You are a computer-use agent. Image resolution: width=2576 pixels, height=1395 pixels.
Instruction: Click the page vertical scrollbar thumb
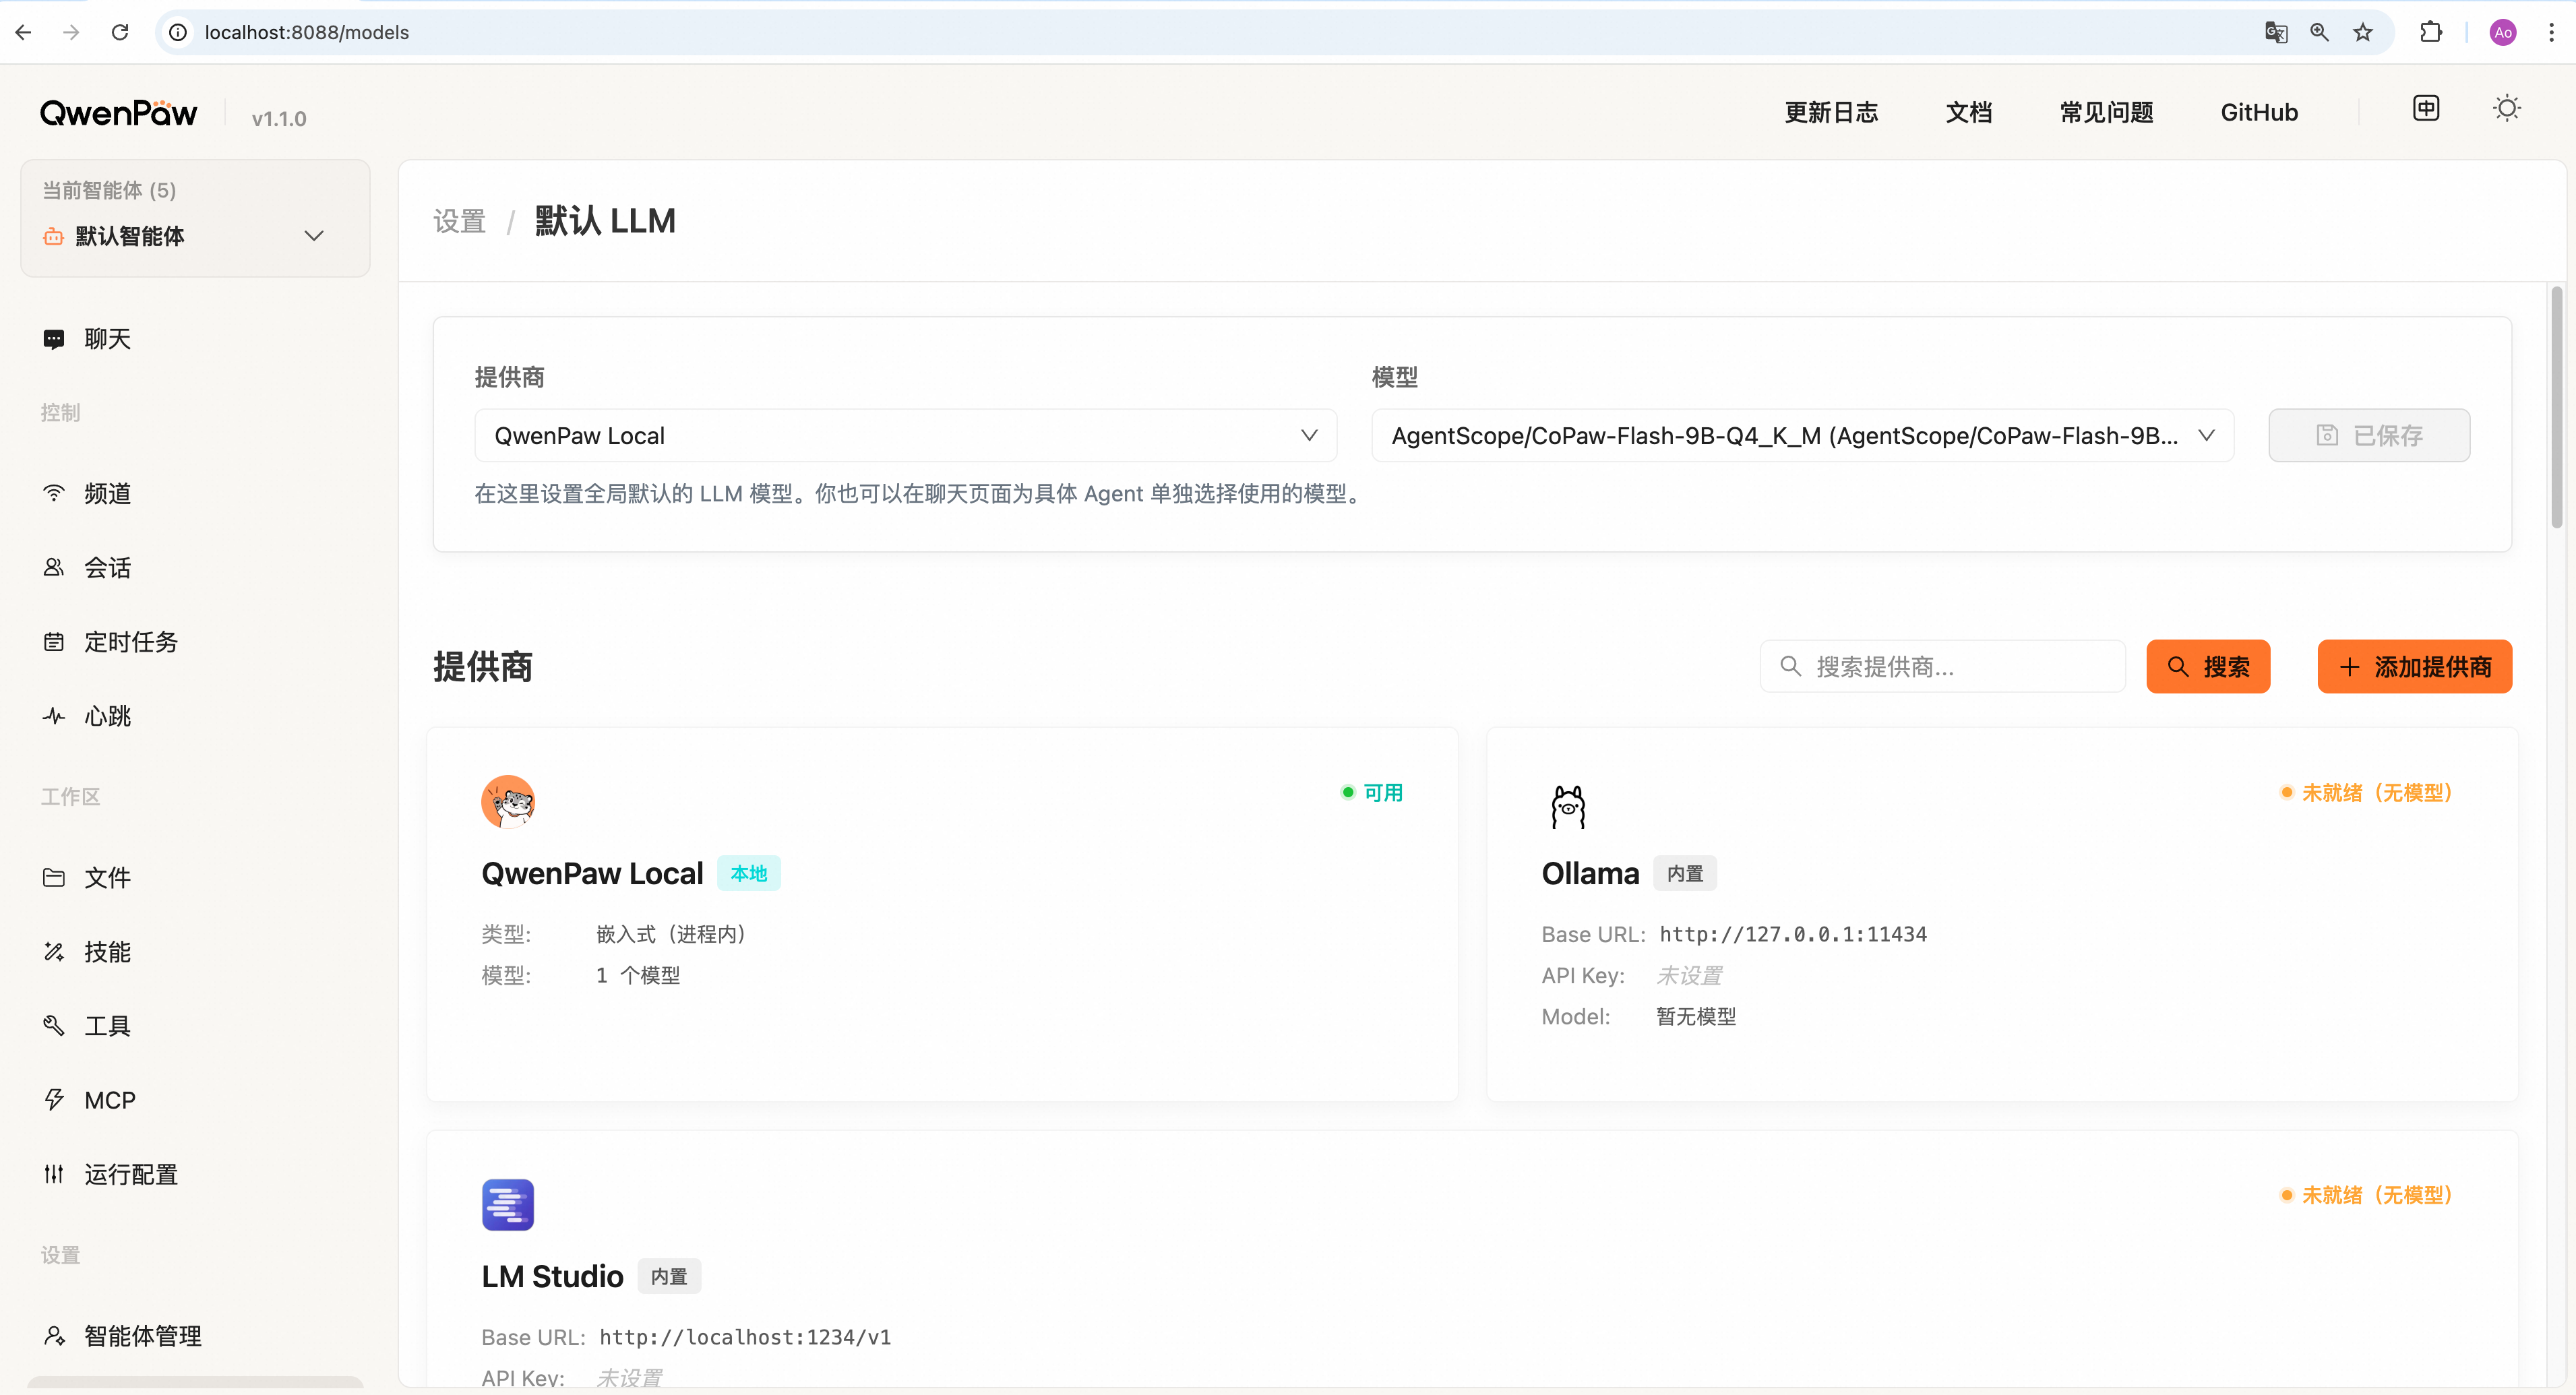click(x=2556, y=407)
